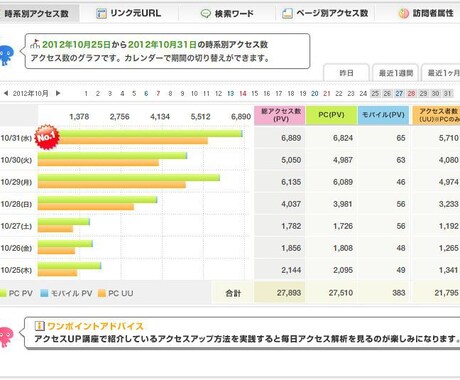
Task: Click the 合計 label
Action: pos(233,293)
